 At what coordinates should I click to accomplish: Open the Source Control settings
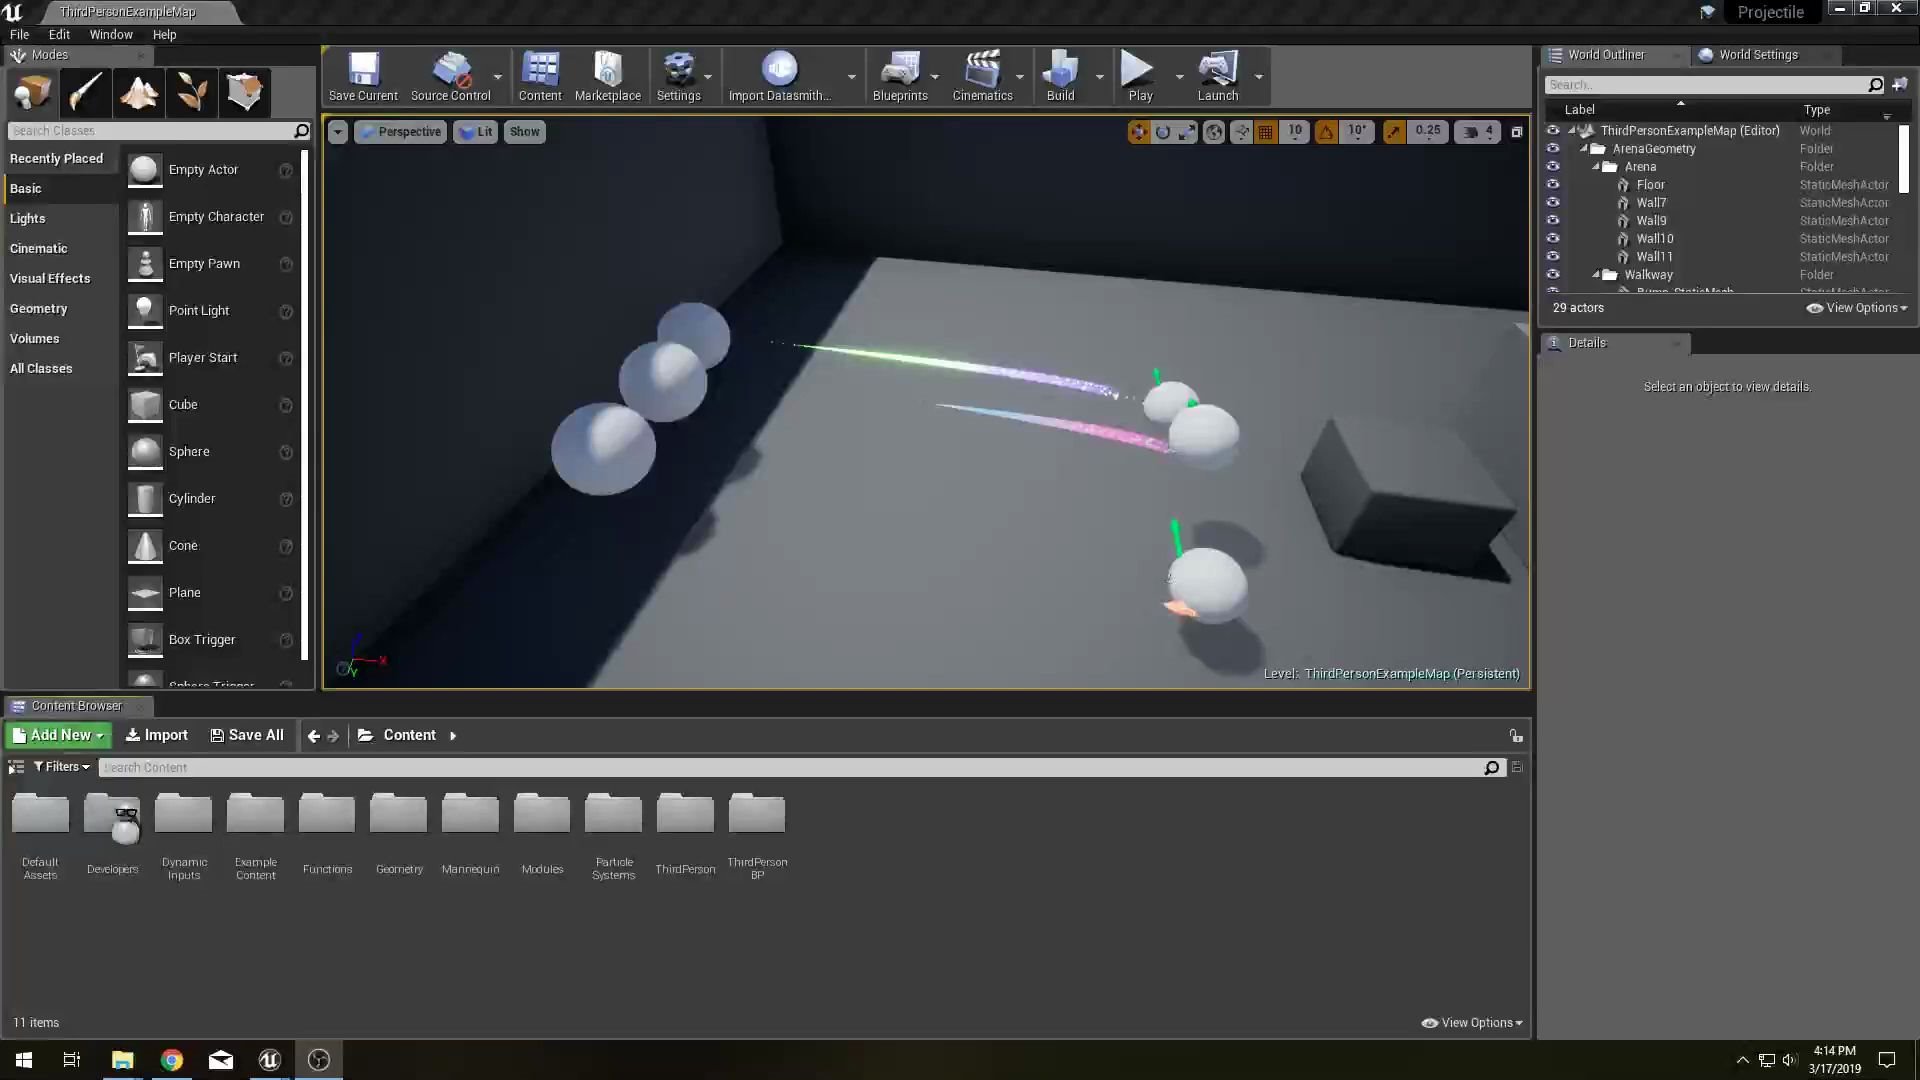coord(451,76)
